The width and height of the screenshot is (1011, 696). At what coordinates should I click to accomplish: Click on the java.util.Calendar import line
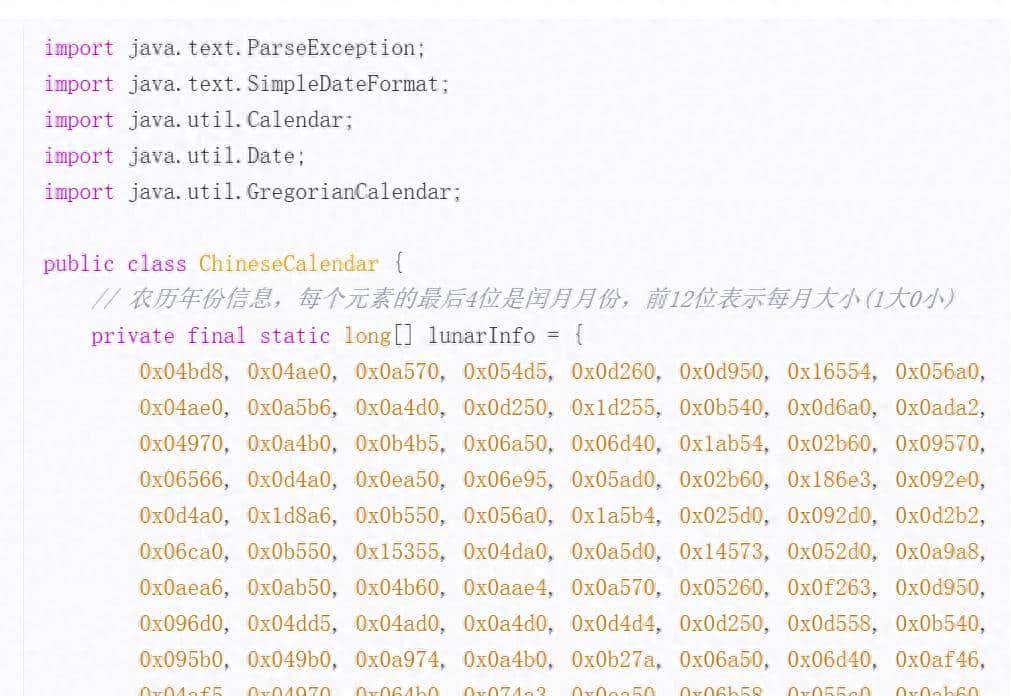[198, 120]
